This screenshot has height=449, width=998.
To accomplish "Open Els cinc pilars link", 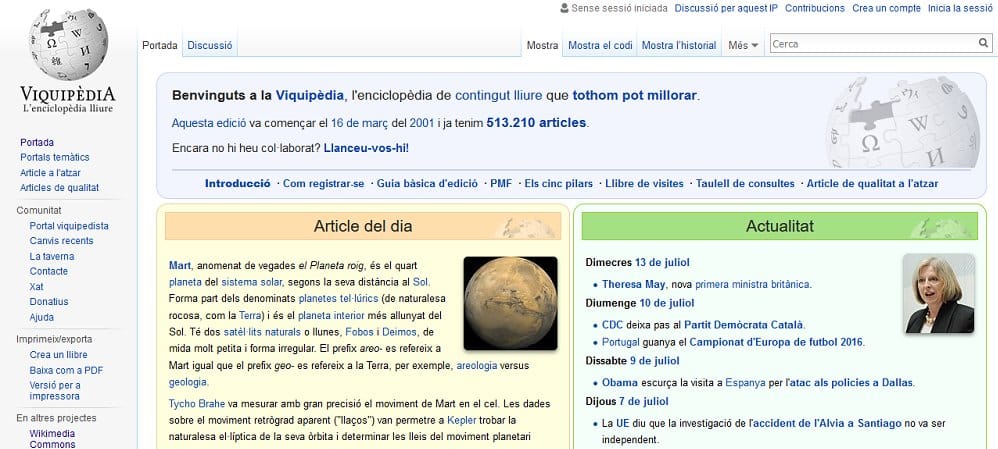I will tap(558, 183).
